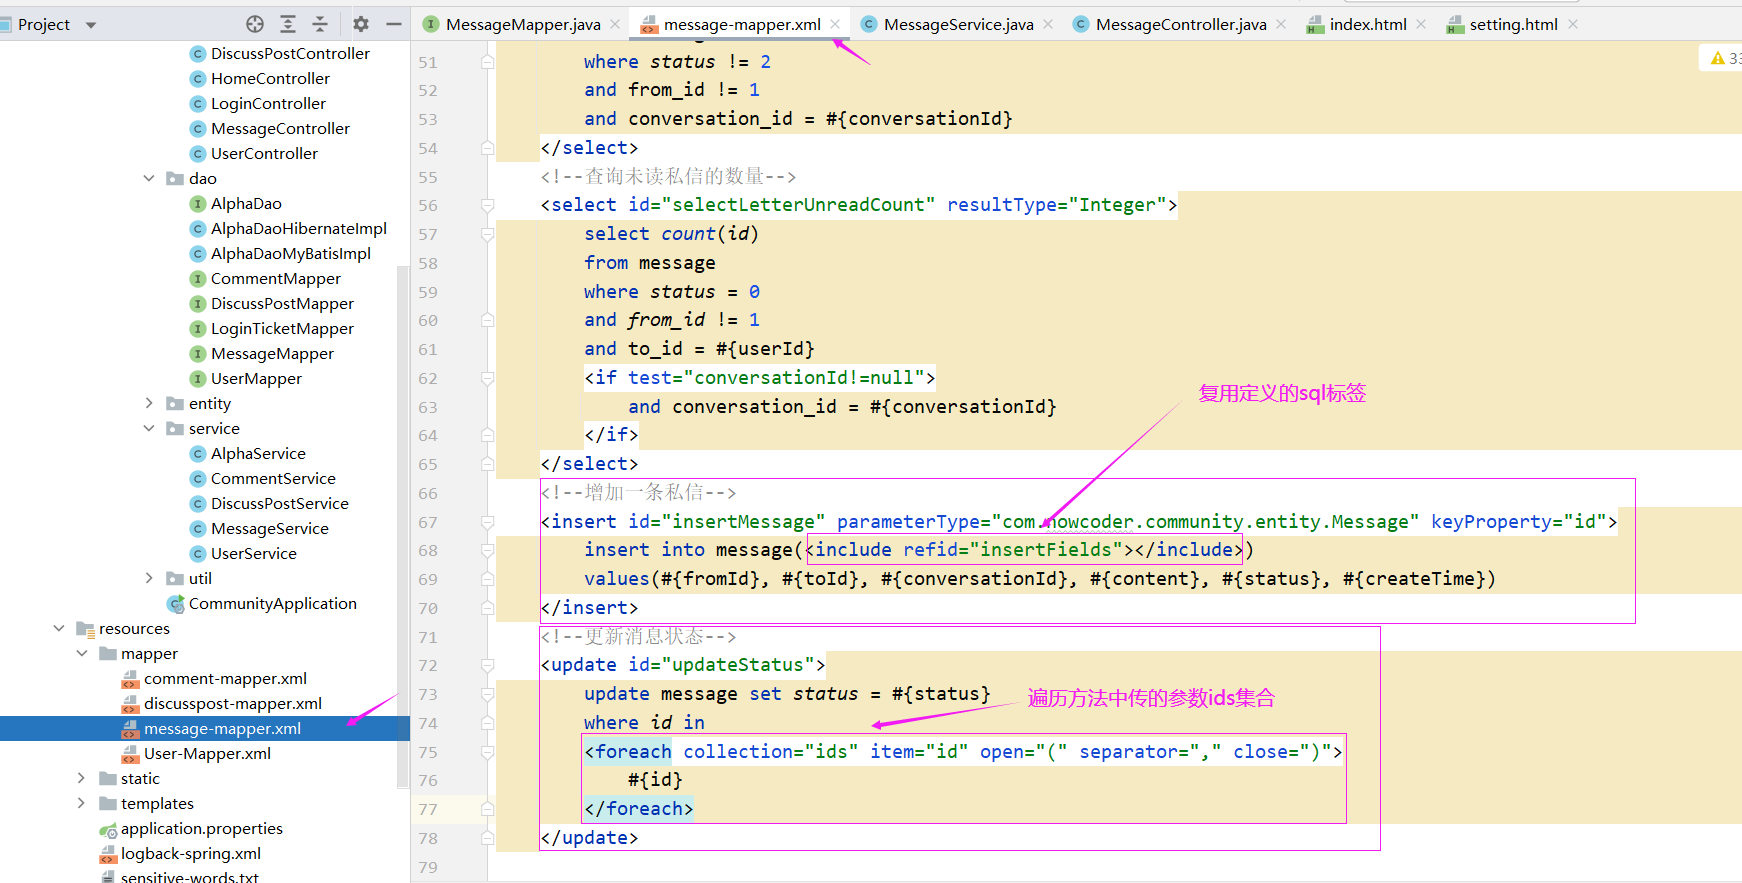The height and width of the screenshot is (883, 1742).
Task: Expand the util folder
Action: [149, 578]
